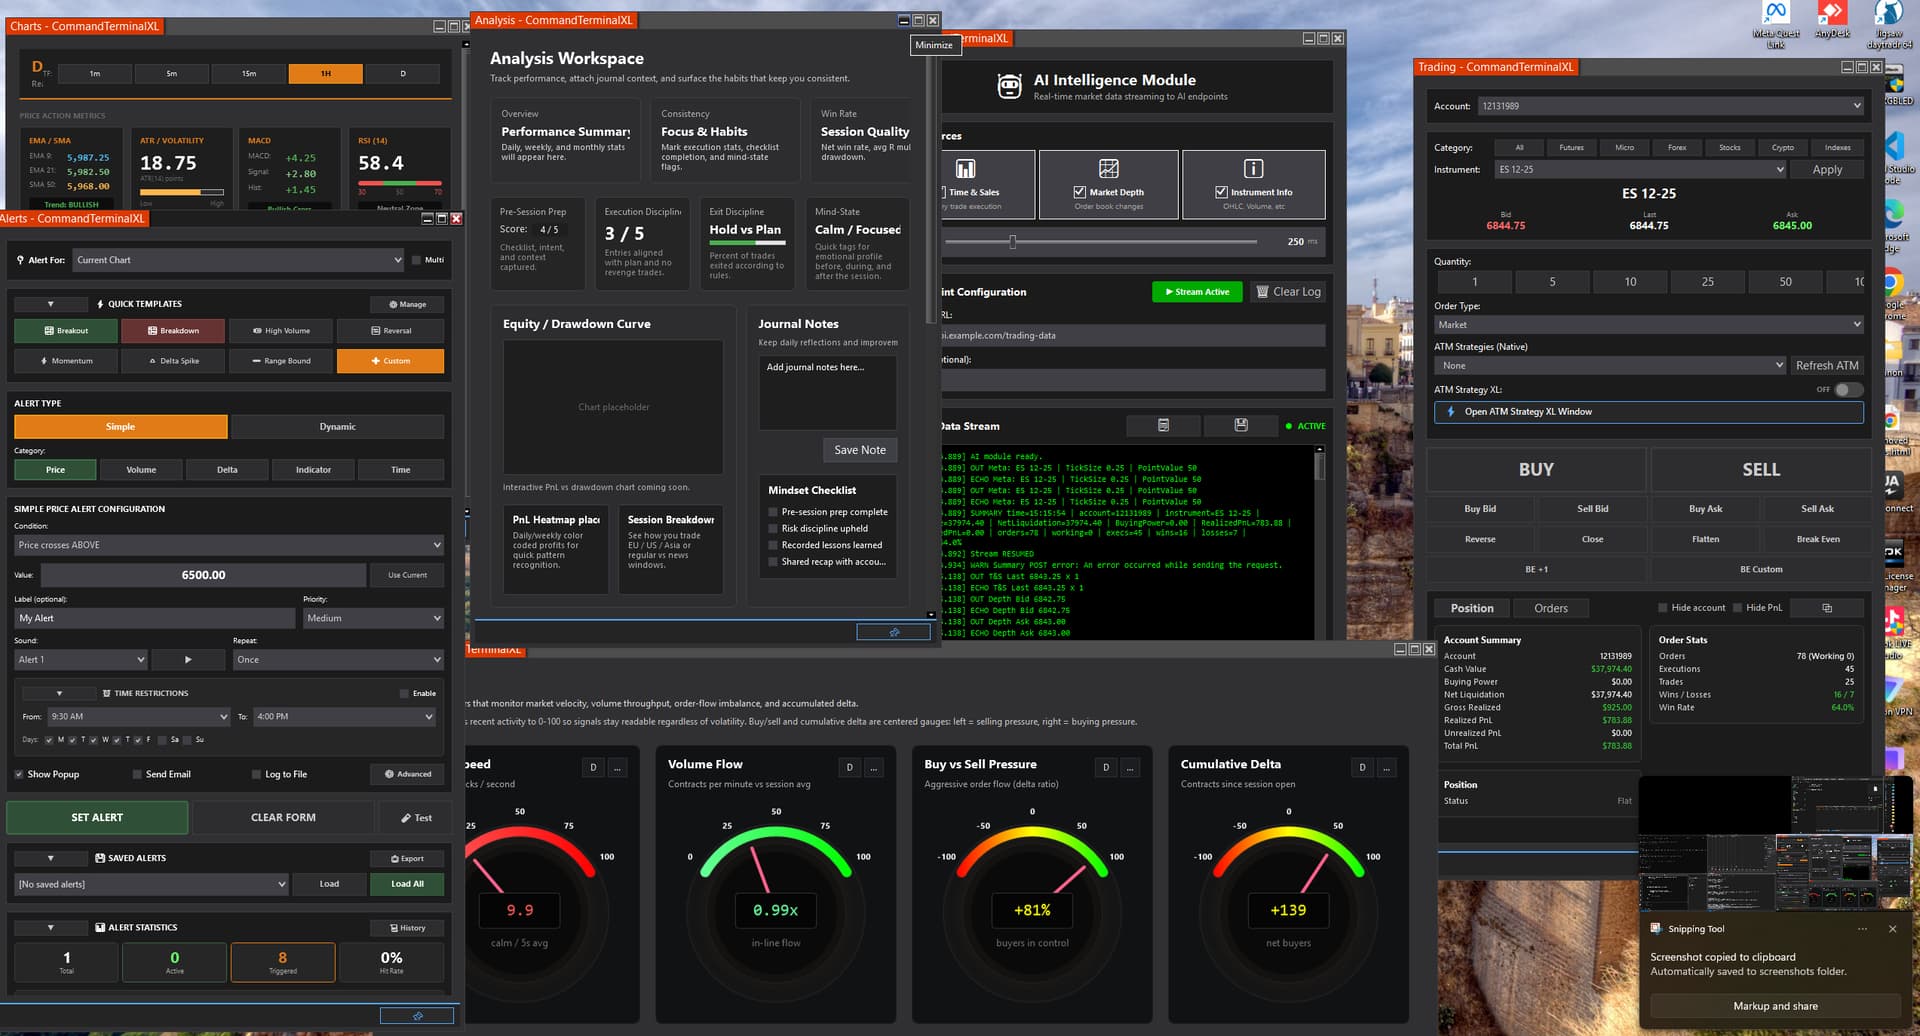
Task: Expand the Order Type dropdown
Action: click(x=1648, y=325)
